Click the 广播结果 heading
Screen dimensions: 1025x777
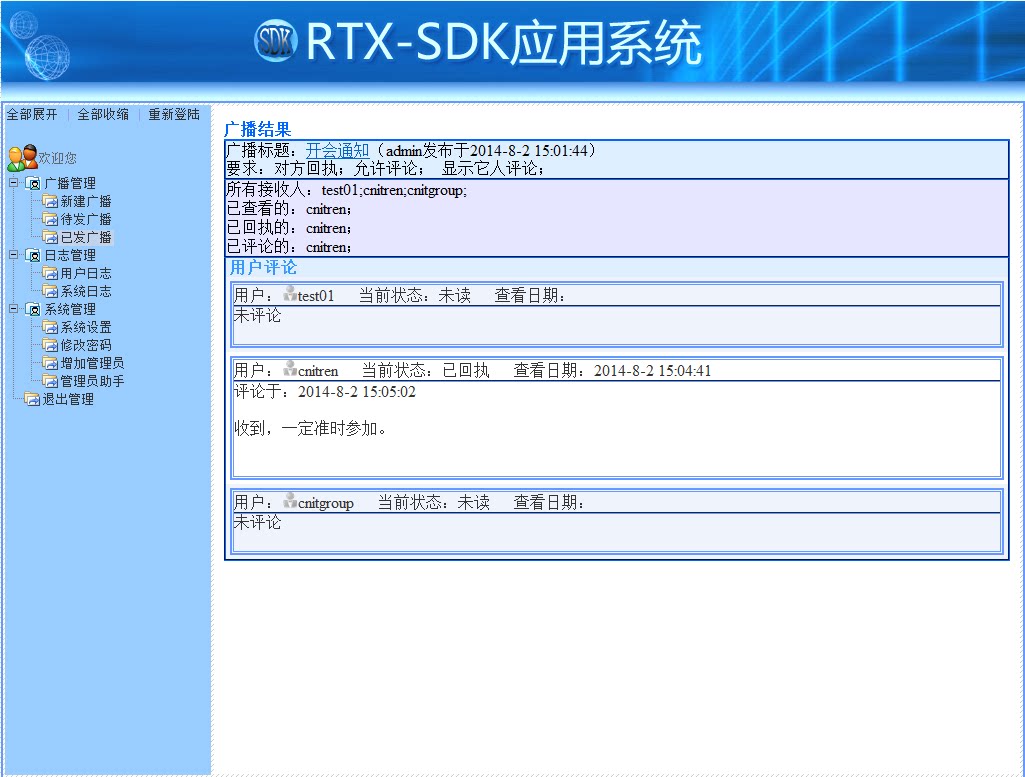coord(258,129)
